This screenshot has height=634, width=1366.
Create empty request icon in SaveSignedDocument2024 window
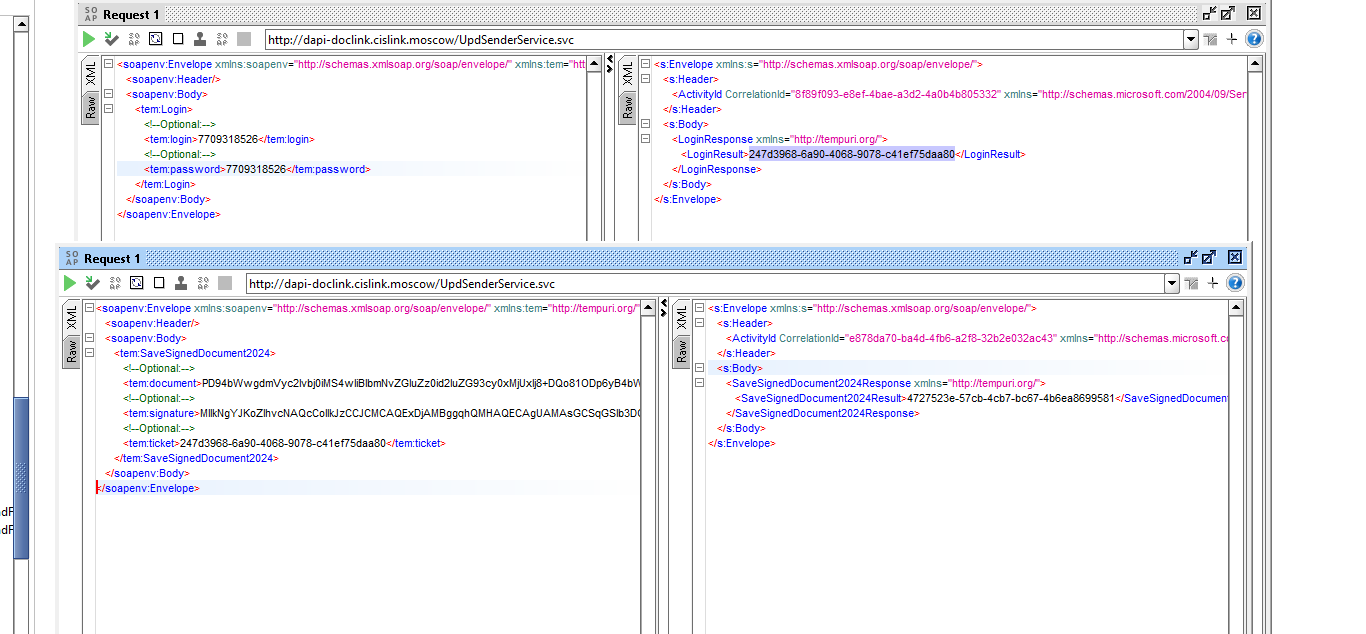(x=159, y=284)
